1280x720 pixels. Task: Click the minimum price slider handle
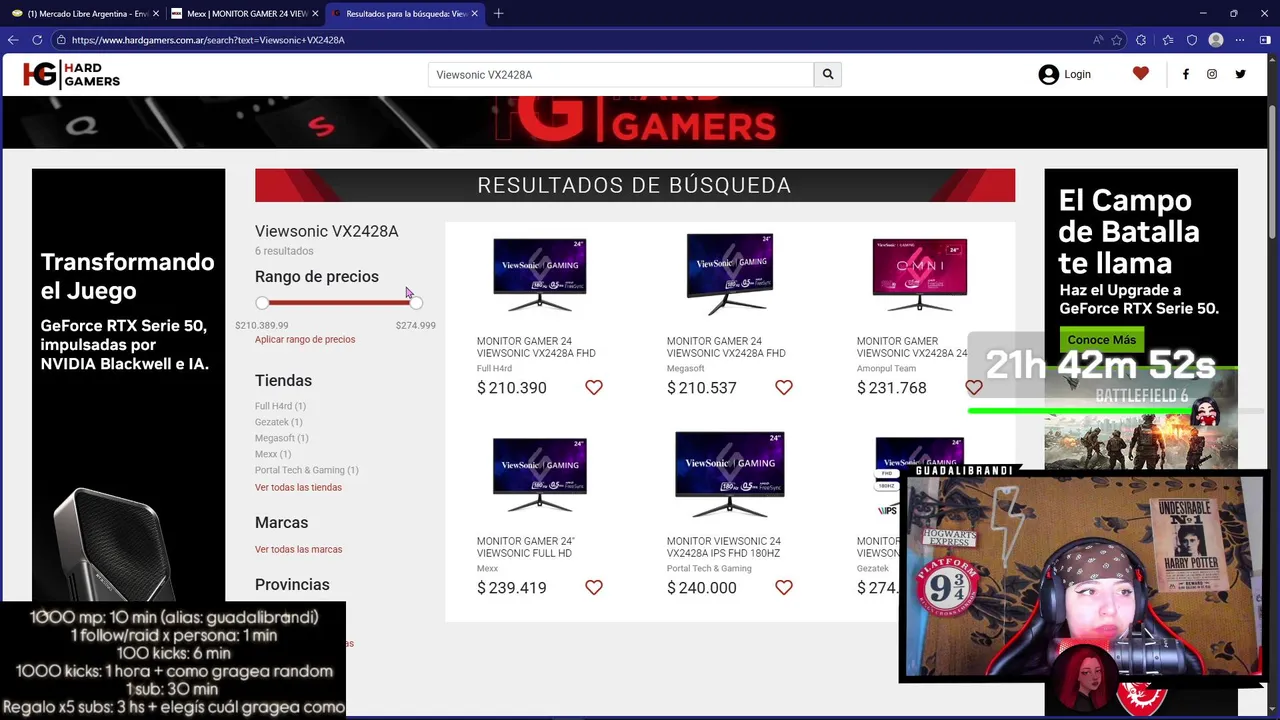[x=262, y=303]
